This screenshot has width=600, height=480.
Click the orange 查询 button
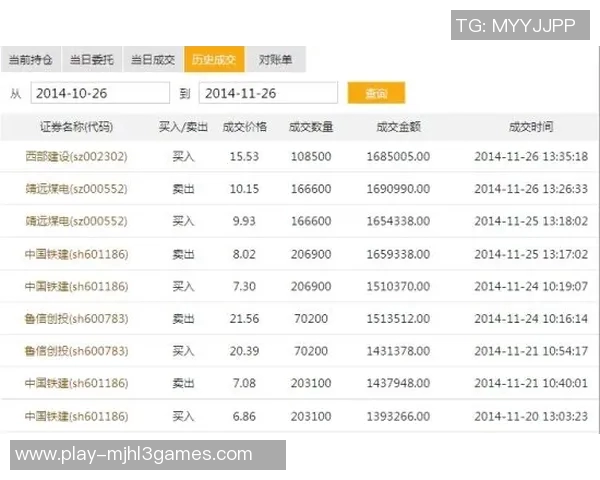point(376,93)
